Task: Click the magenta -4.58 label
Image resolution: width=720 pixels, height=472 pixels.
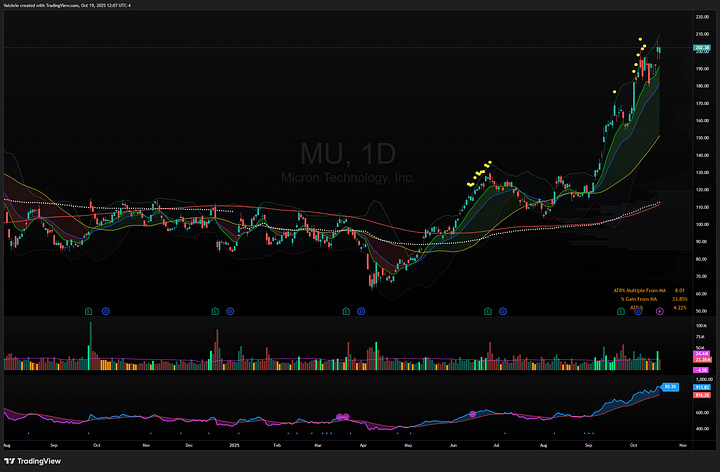Action: 702,370
